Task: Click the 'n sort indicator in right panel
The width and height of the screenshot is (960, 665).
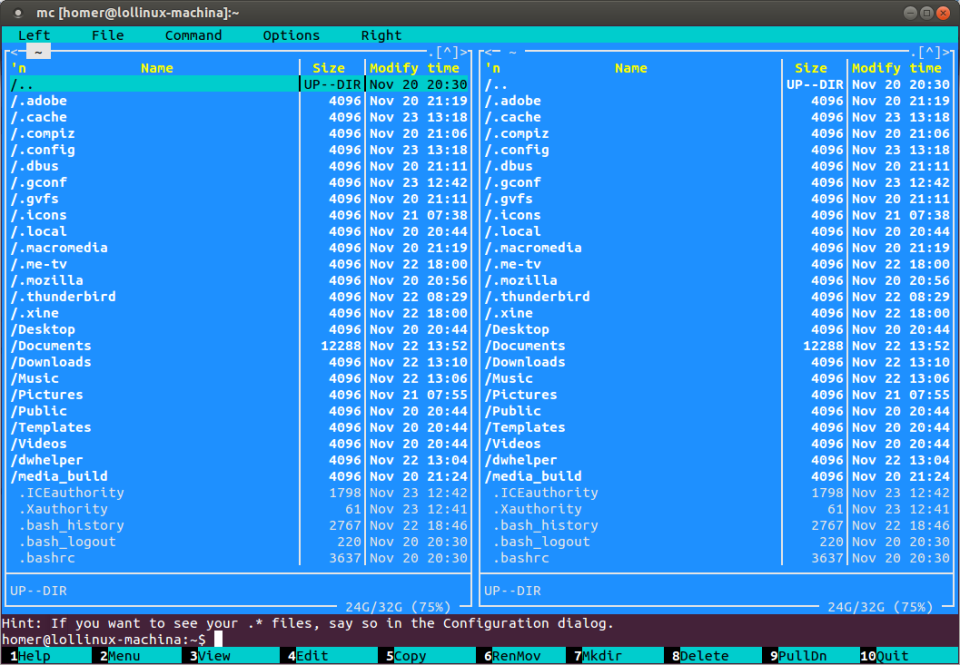Action: pos(493,69)
